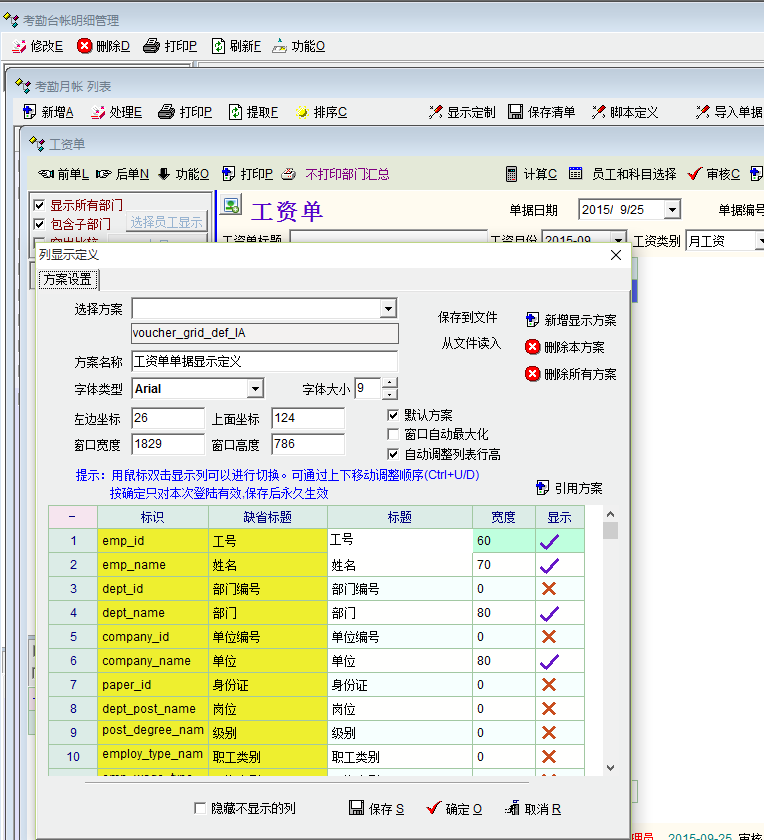
Task: Toggle display mark for dept_id row
Action: [548, 589]
